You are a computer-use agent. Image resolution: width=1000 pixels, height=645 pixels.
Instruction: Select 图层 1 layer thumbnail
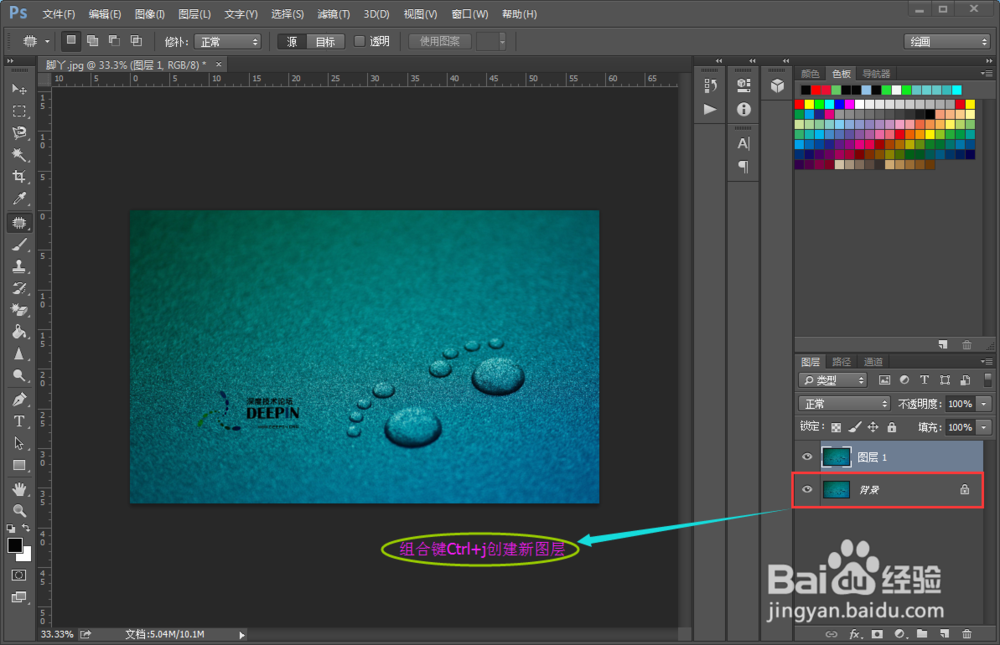836,457
